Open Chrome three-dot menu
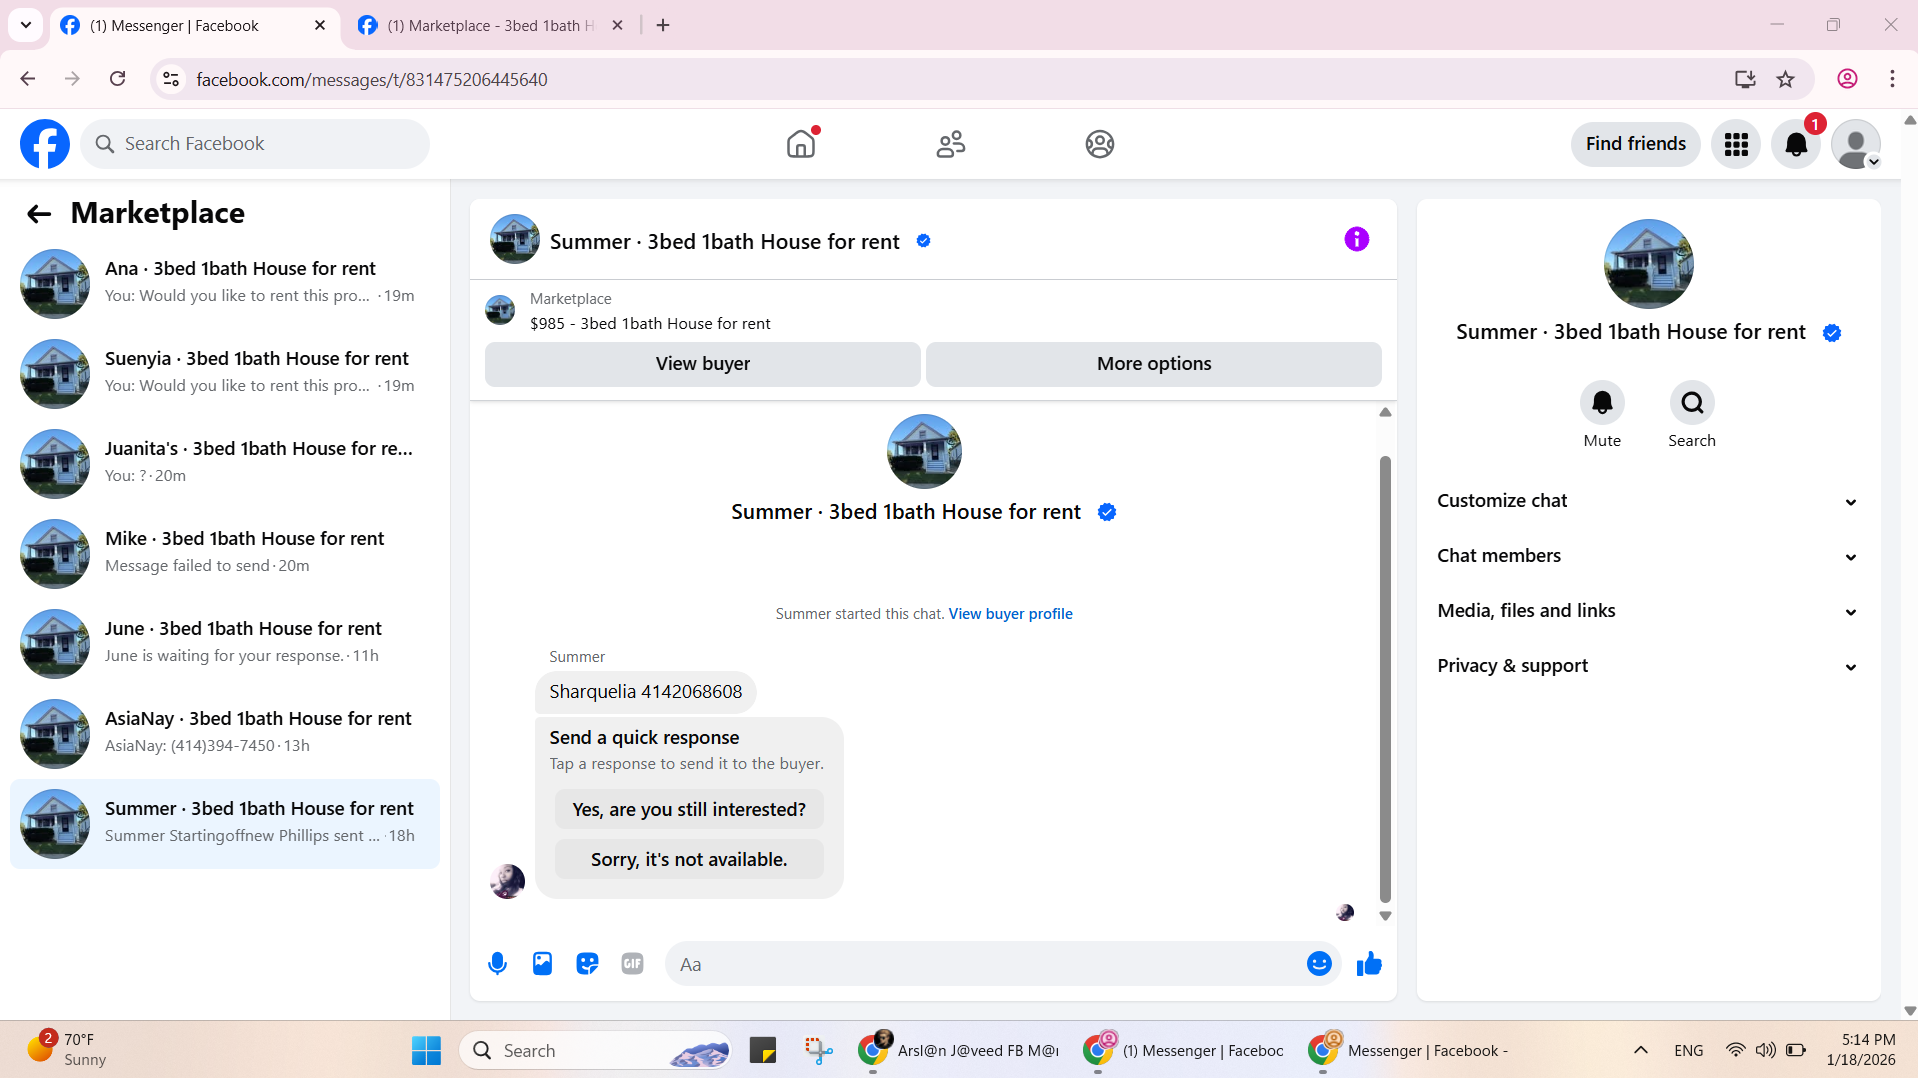Image resolution: width=1918 pixels, height=1078 pixels. (1892, 79)
